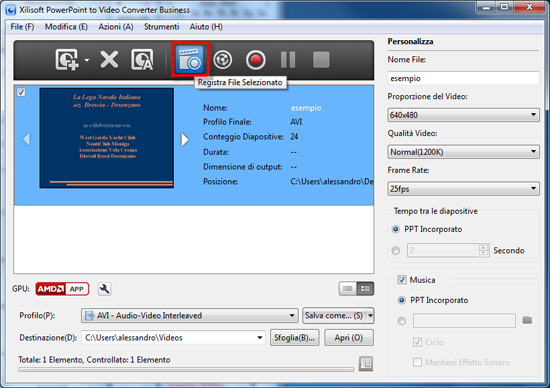Click 'Totale: 1 Elemento, Controllato: 1 Elemento' status
Screen dimensions: 550x388
(x=94, y=360)
